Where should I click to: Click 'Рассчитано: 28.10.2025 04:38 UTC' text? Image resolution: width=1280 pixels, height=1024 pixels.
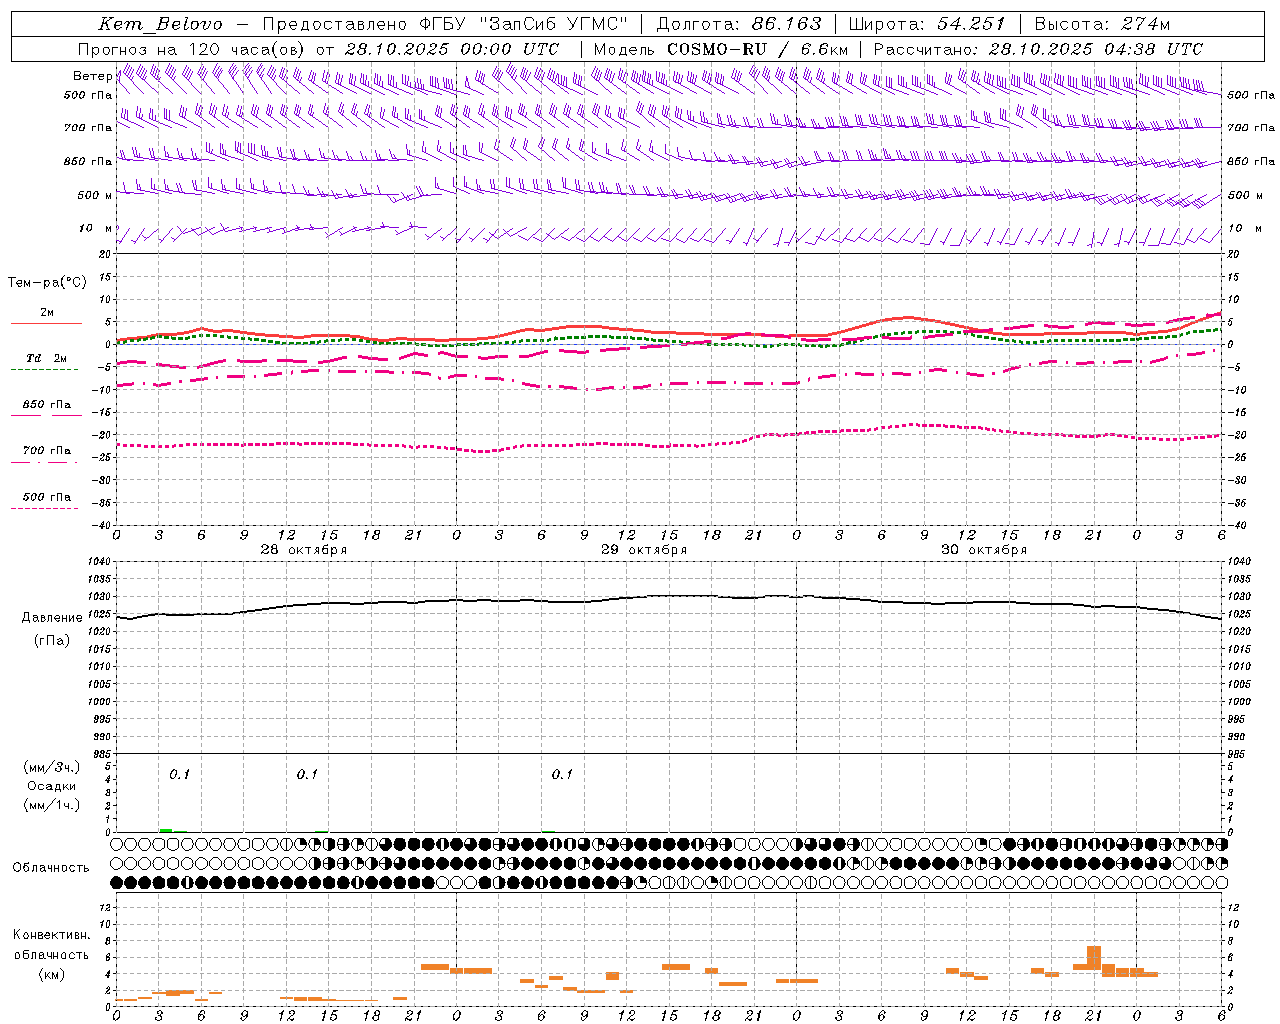click(1038, 49)
